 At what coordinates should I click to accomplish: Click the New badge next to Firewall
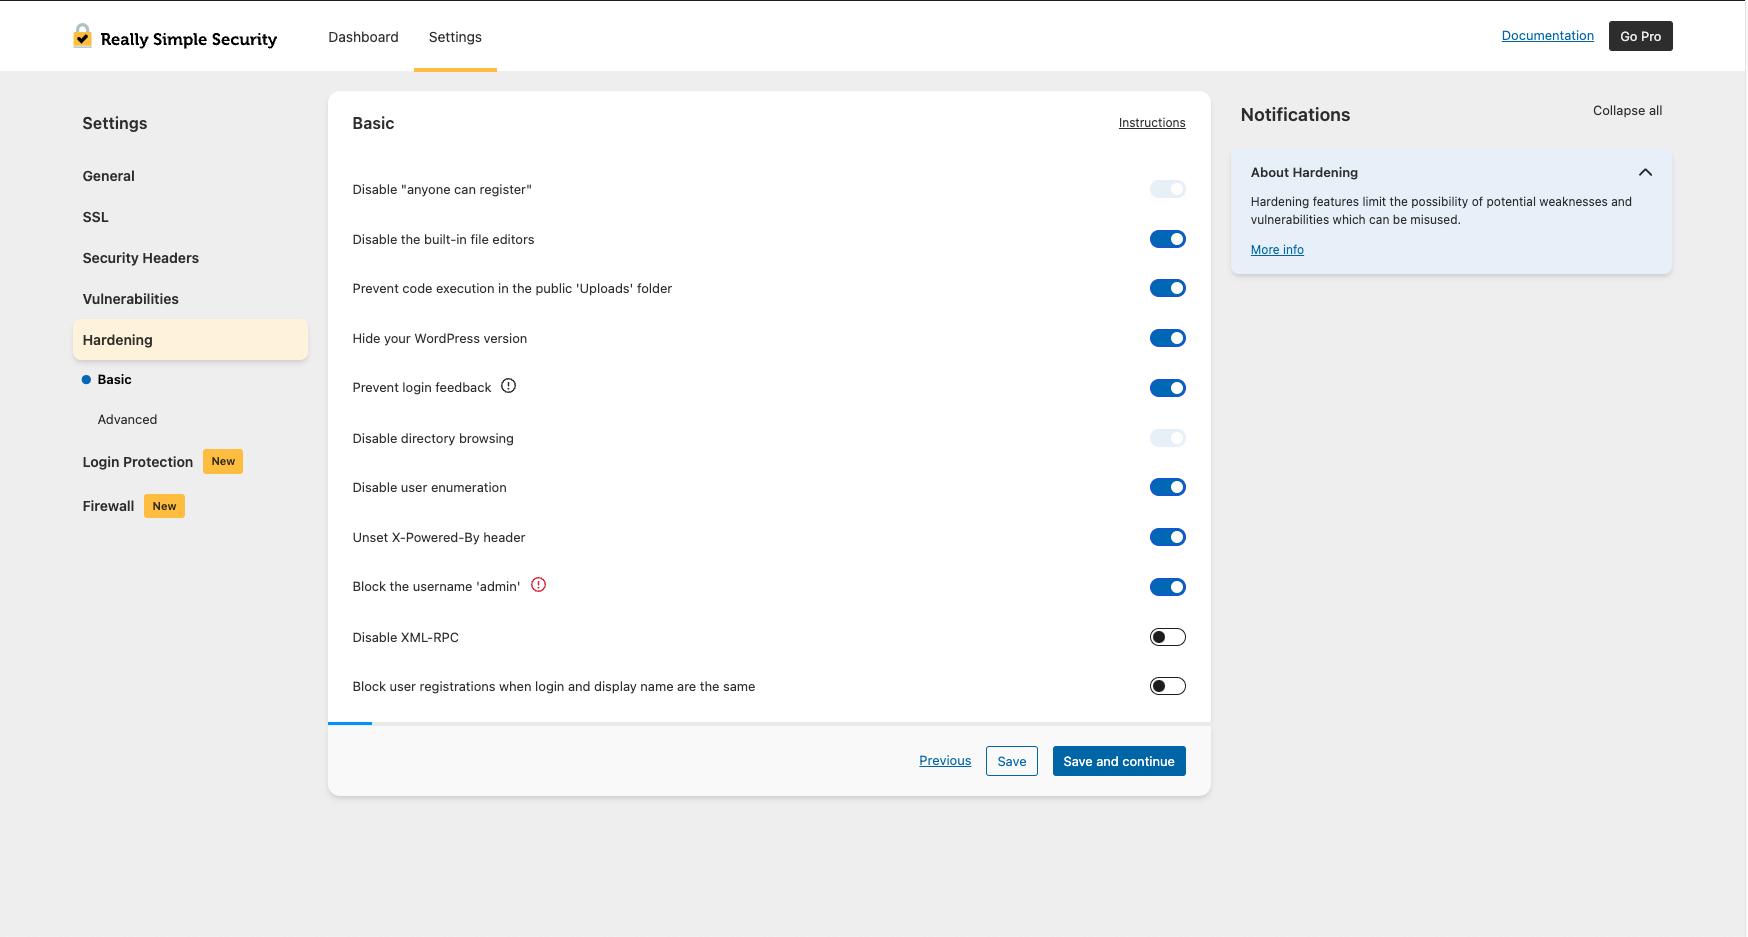tap(164, 506)
